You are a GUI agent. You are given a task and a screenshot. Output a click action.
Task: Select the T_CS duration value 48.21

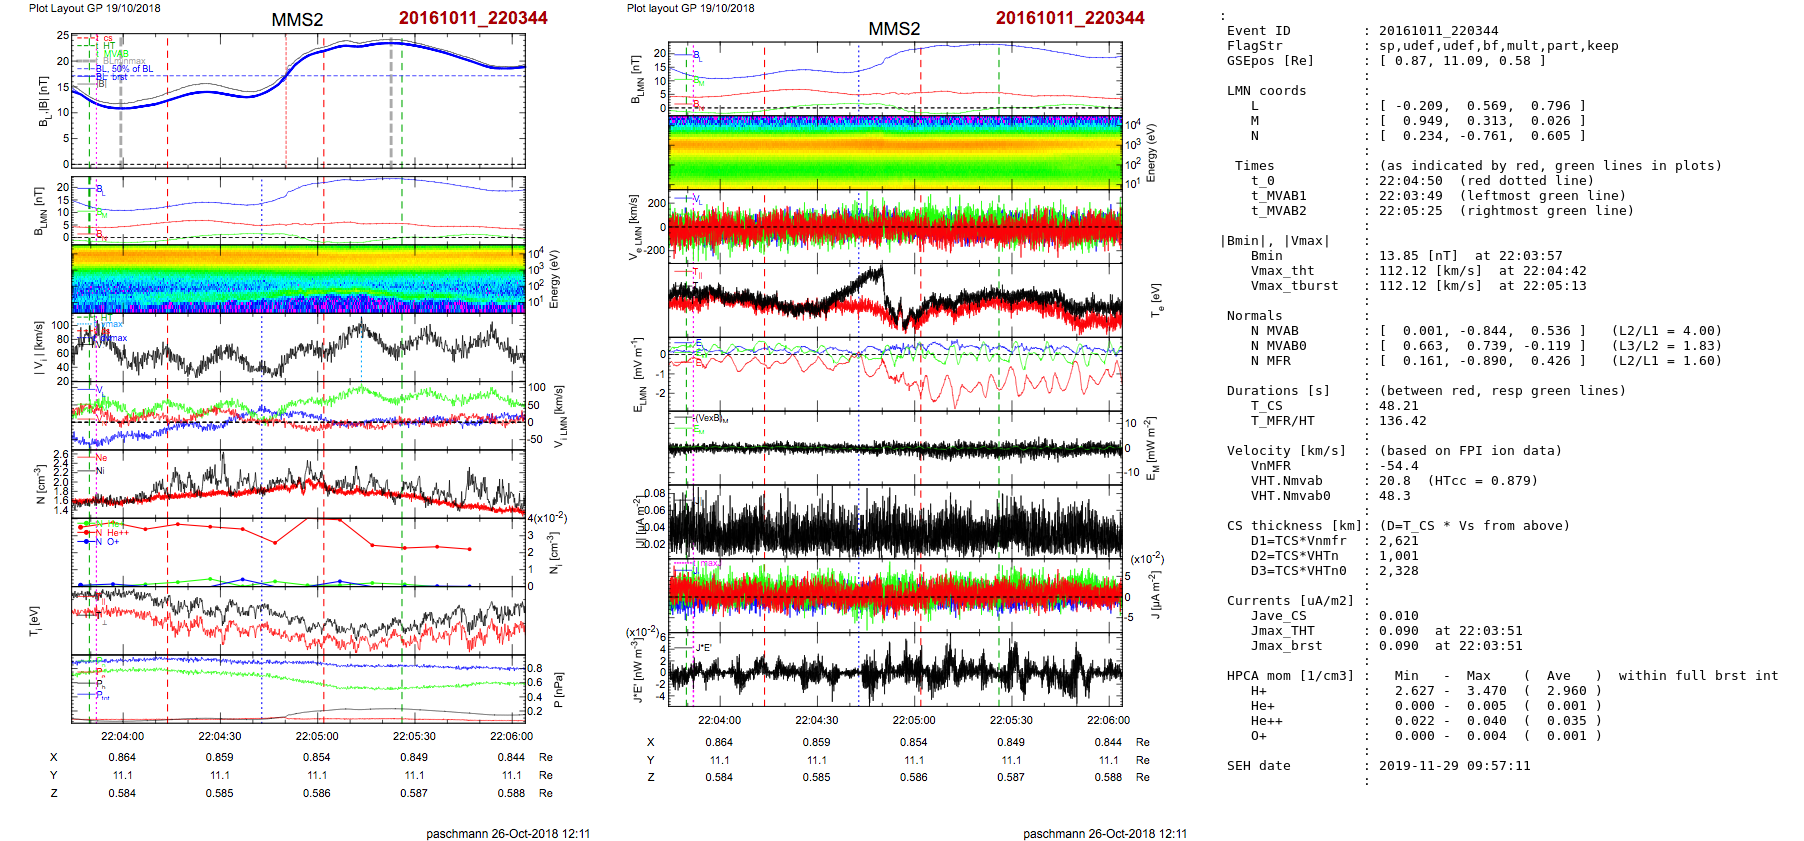pyautogui.click(x=1398, y=406)
